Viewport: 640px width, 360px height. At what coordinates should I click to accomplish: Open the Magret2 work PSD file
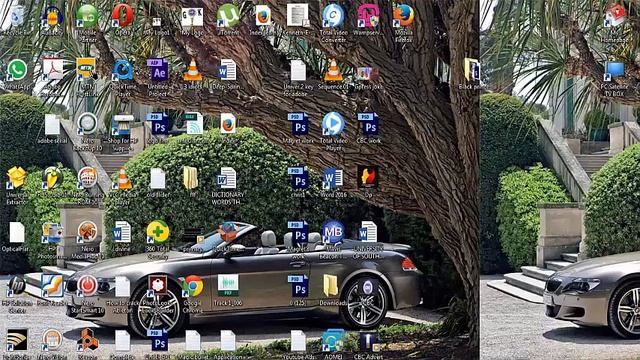click(x=299, y=232)
